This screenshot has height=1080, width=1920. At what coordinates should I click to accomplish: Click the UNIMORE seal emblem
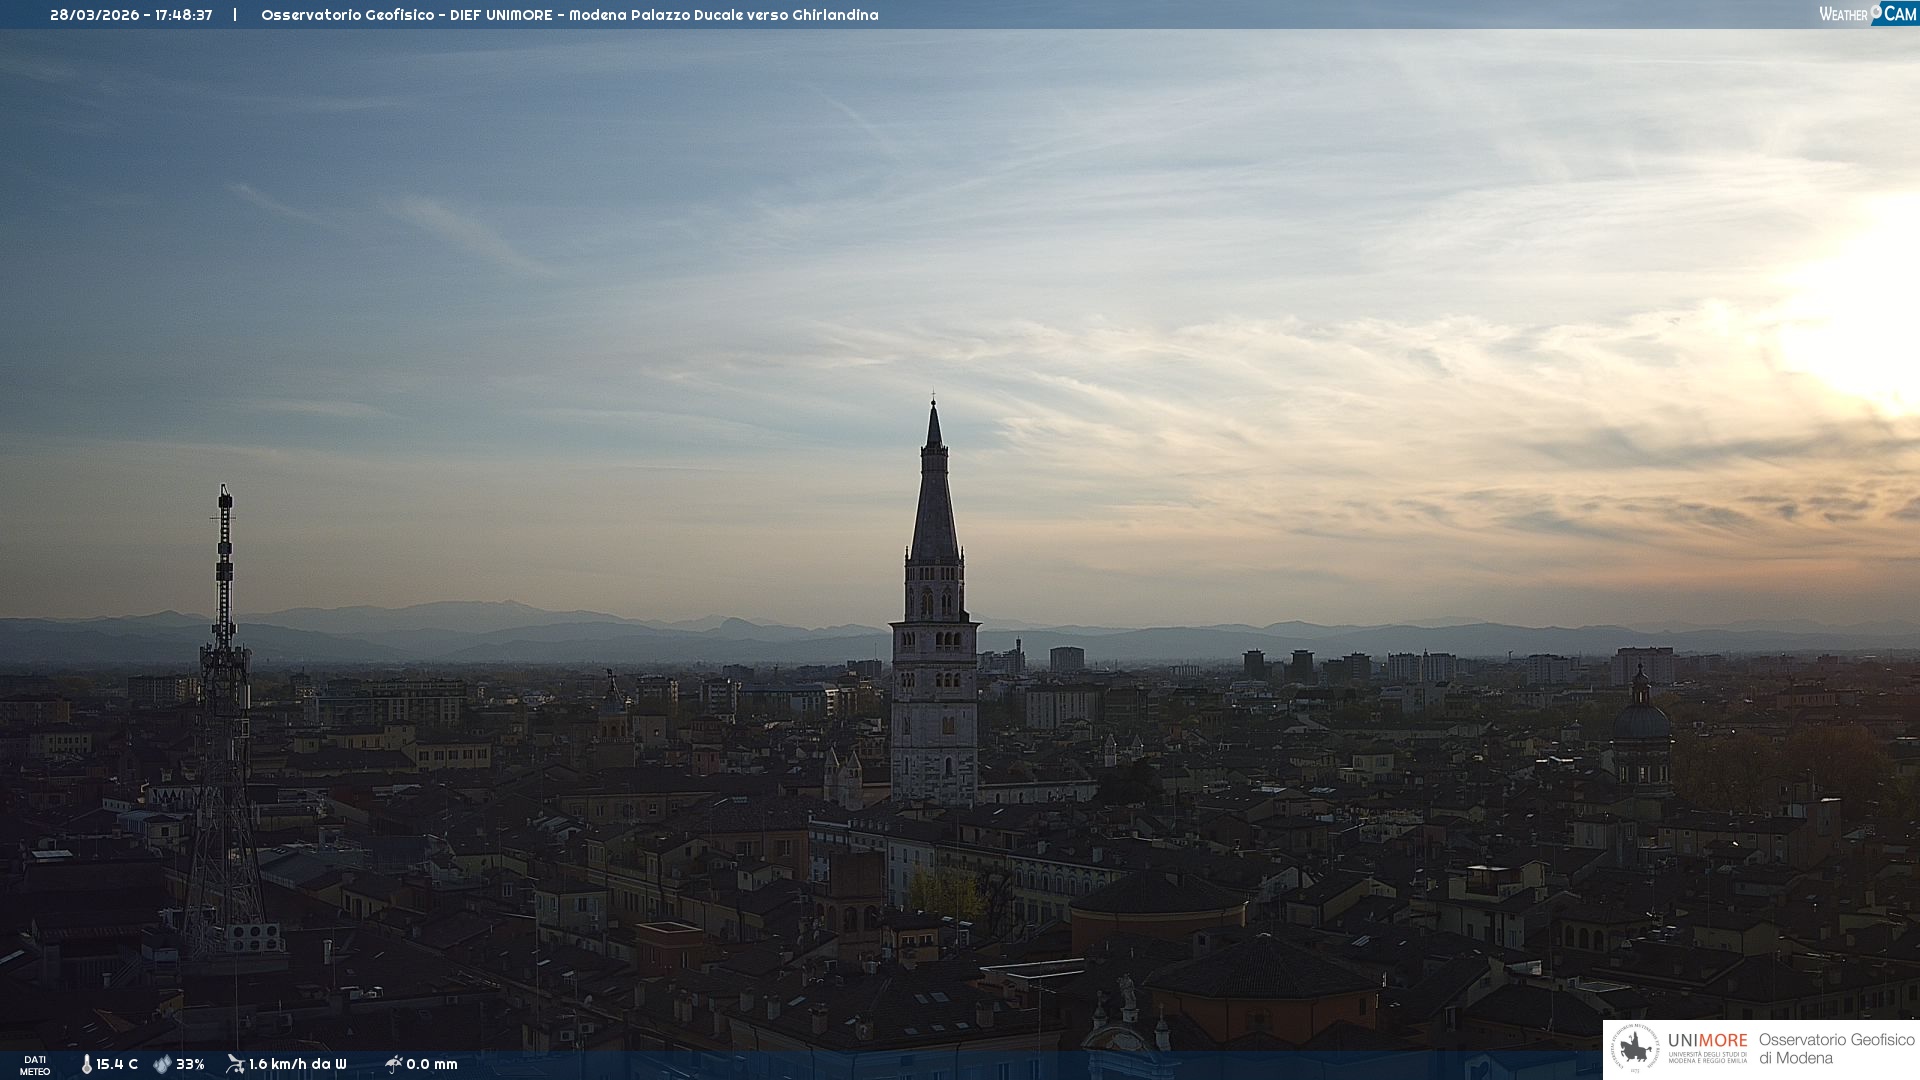coord(1635,1049)
